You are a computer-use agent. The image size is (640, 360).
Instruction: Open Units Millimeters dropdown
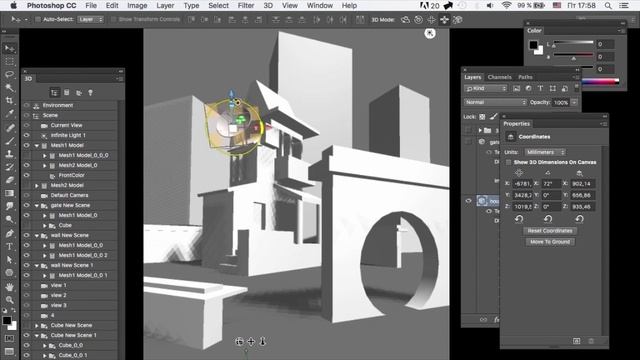click(x=544, y=152)
